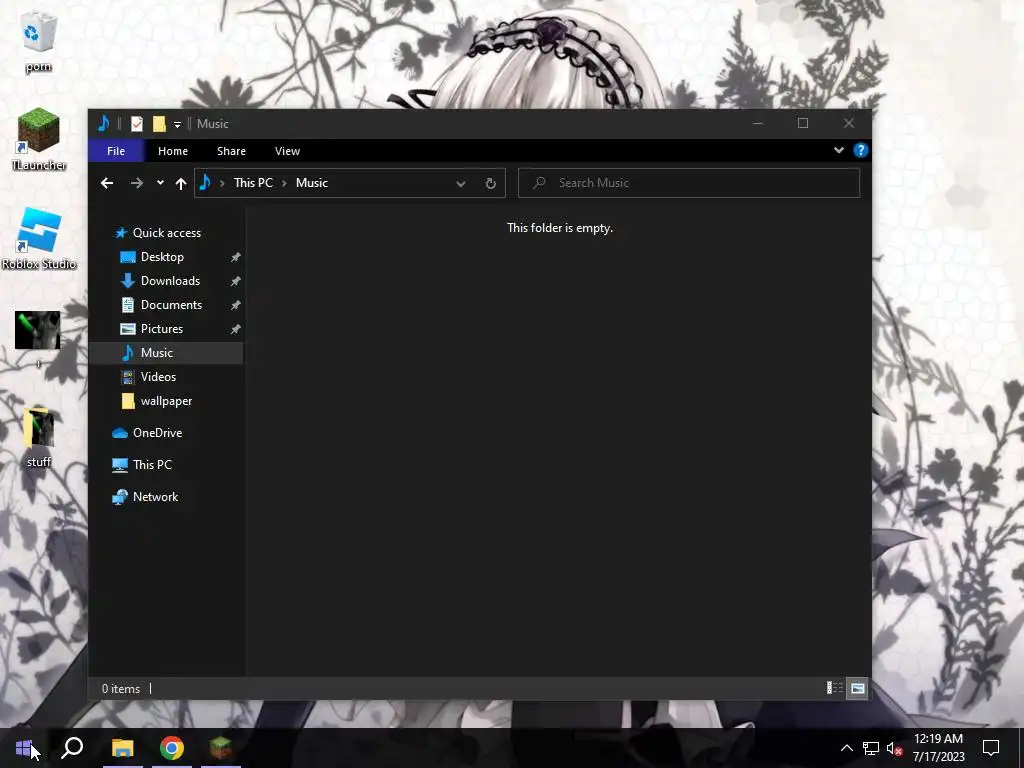1024x768 pixels.
Task: Select the dark image file above stuff
Action: (38, 332)
